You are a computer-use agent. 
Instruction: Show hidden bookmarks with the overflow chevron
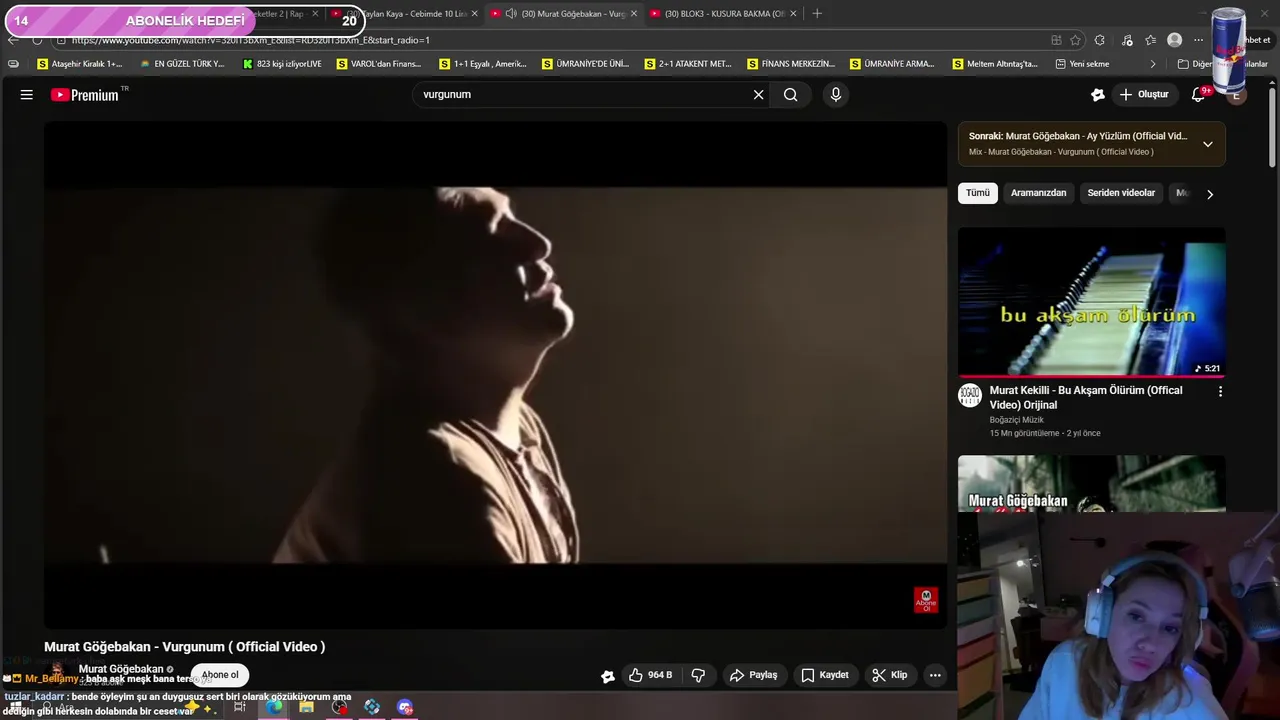[1152, 64]
